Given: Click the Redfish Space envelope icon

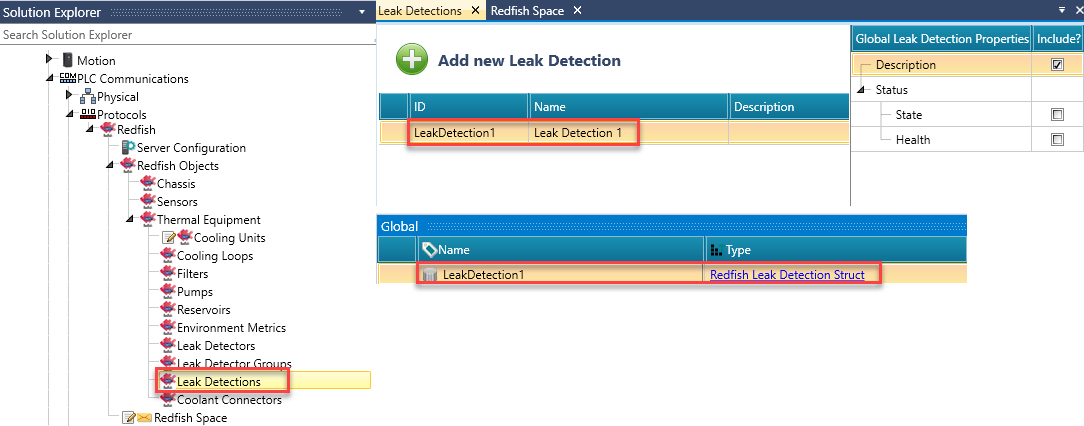Looking at the screenshot, I should (x=143, y=418).
